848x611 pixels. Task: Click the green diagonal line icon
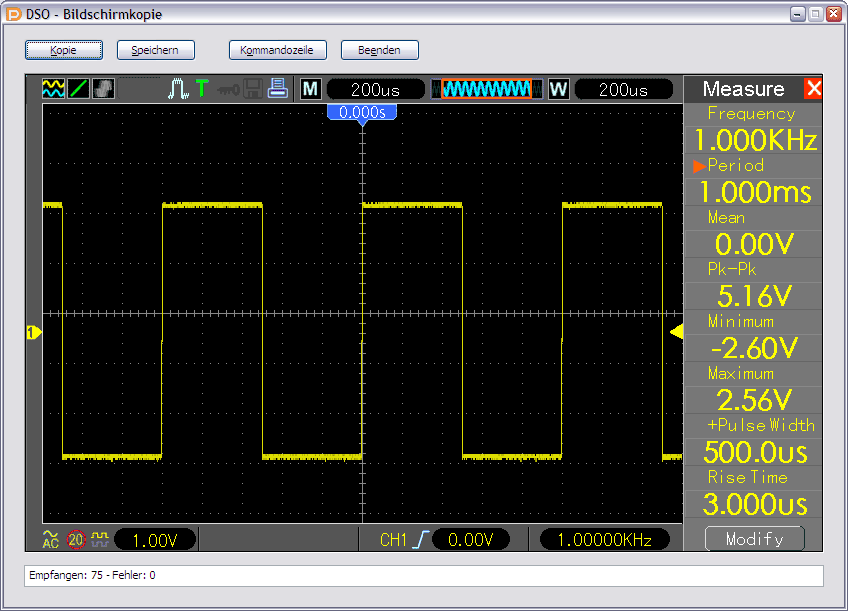pyautogui.click(x=78, y=89)
